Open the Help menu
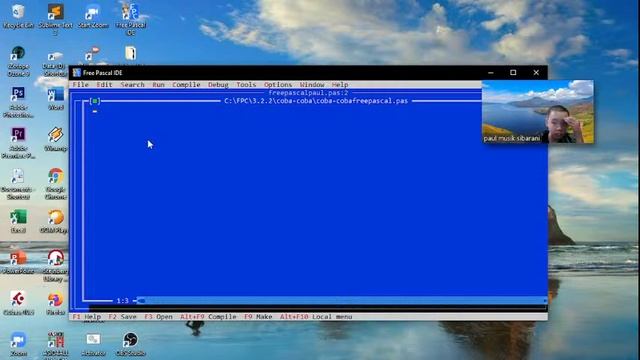 click(x=340, y=84)
